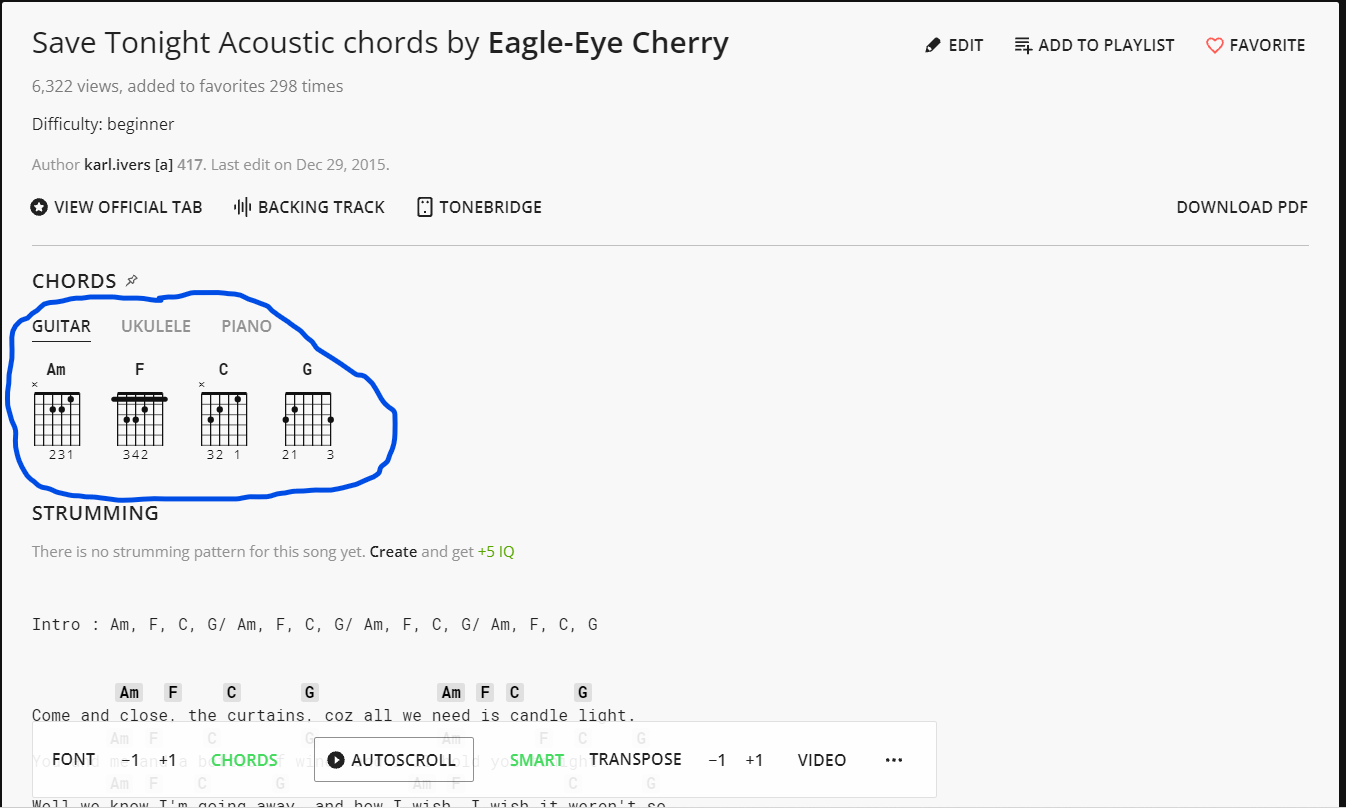The width and height of the screenshot is (1346, 808).
Task: Click the star icon for View Official Tab
Action: 40,207
